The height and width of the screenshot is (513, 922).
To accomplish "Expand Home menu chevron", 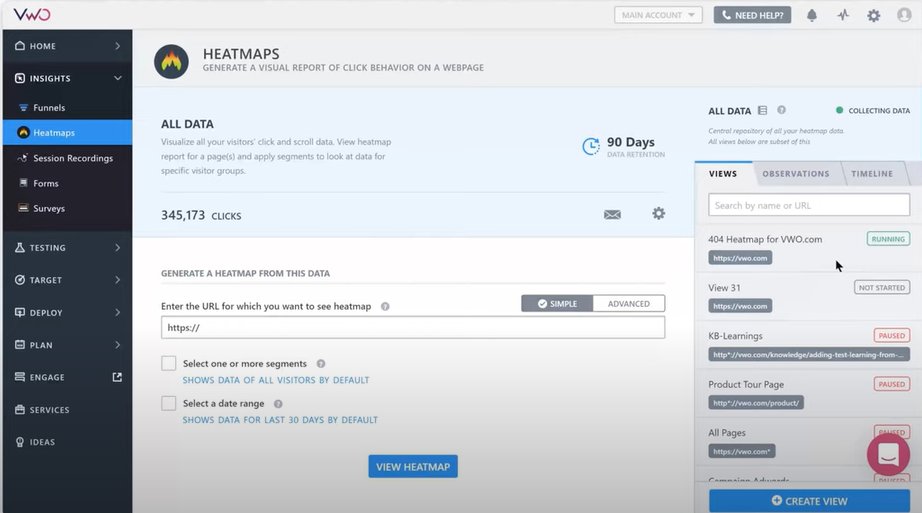I will (x=118, y=46).
